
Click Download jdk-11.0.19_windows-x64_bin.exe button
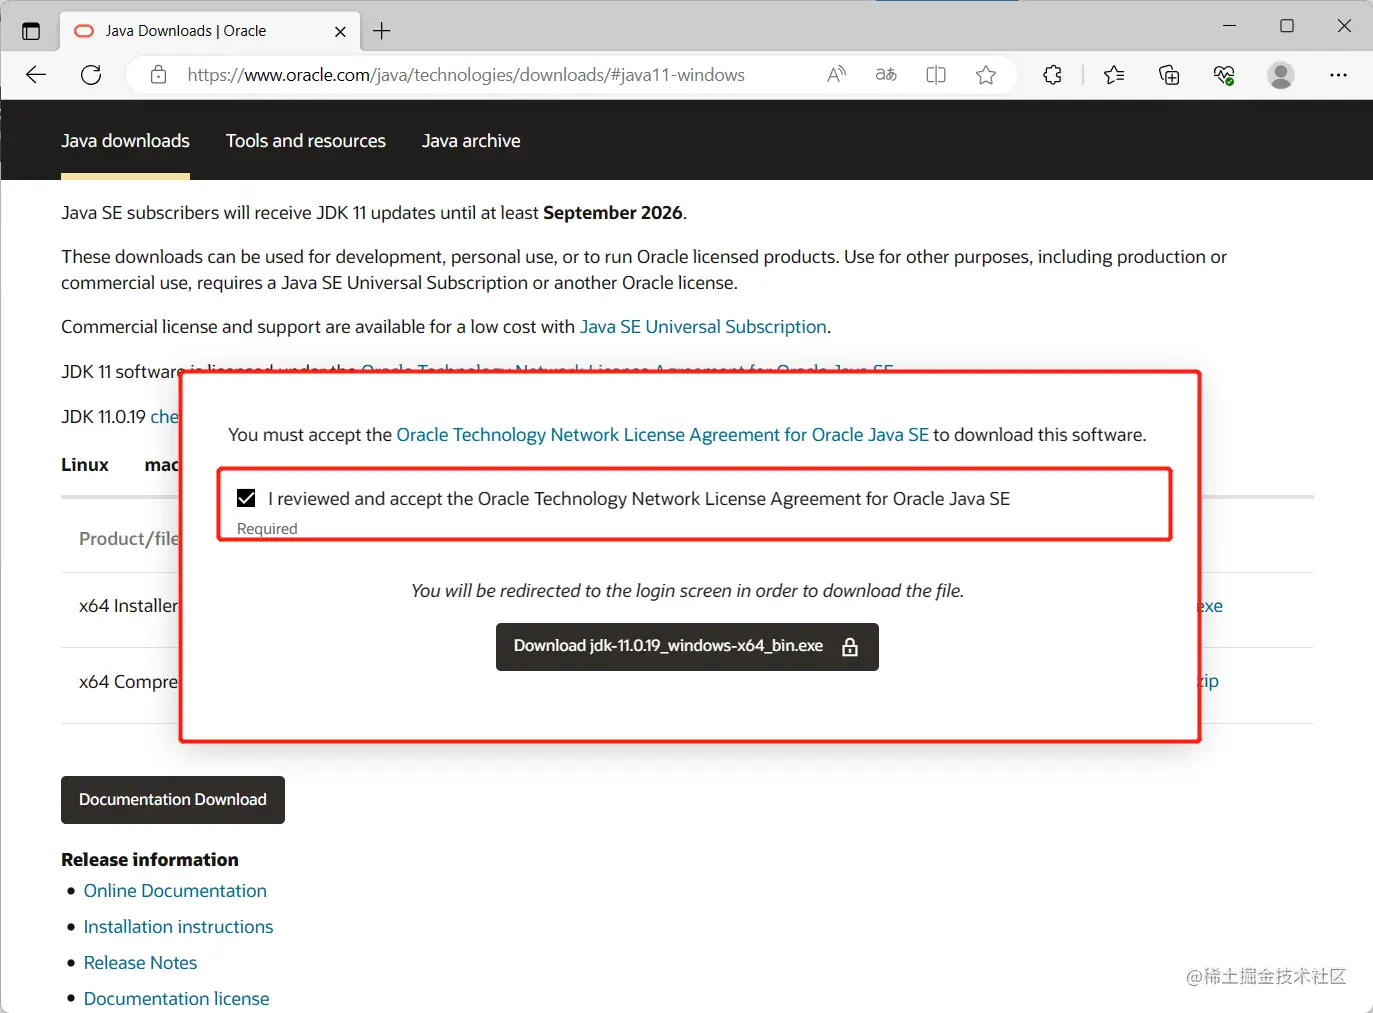(x=687, y=647)
